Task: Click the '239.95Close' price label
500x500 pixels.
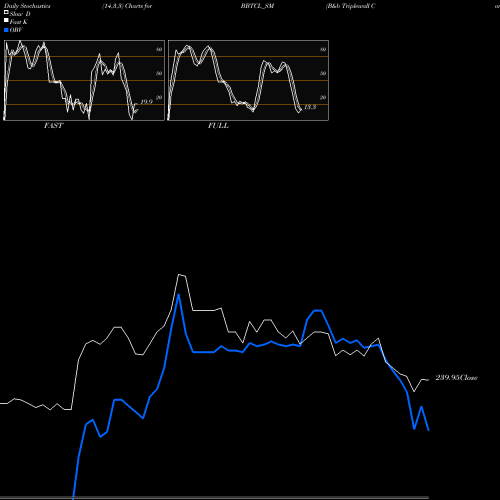Action: 456,378
